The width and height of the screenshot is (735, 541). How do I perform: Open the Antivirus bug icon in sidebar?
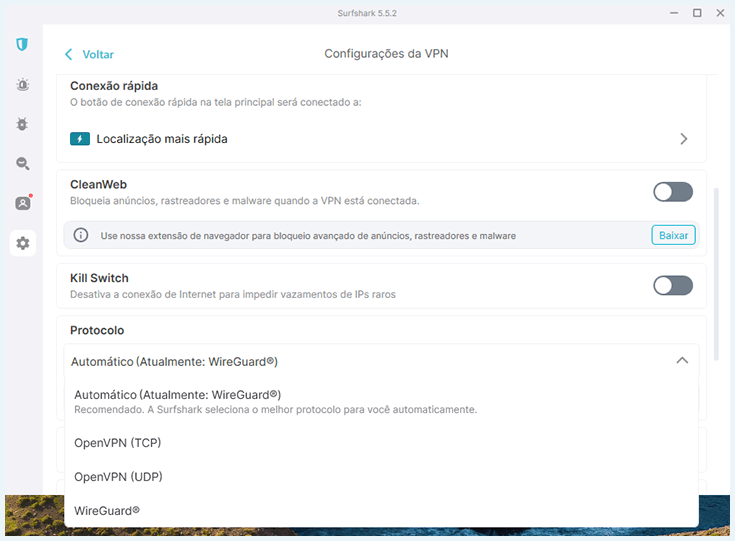(x=22, y=124)
